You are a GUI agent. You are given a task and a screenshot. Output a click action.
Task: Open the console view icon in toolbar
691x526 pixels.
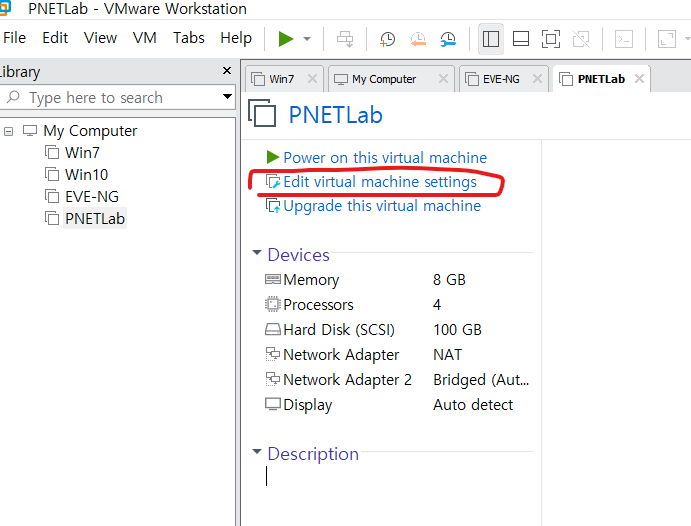pyautogui.click(x=624, y=39)
